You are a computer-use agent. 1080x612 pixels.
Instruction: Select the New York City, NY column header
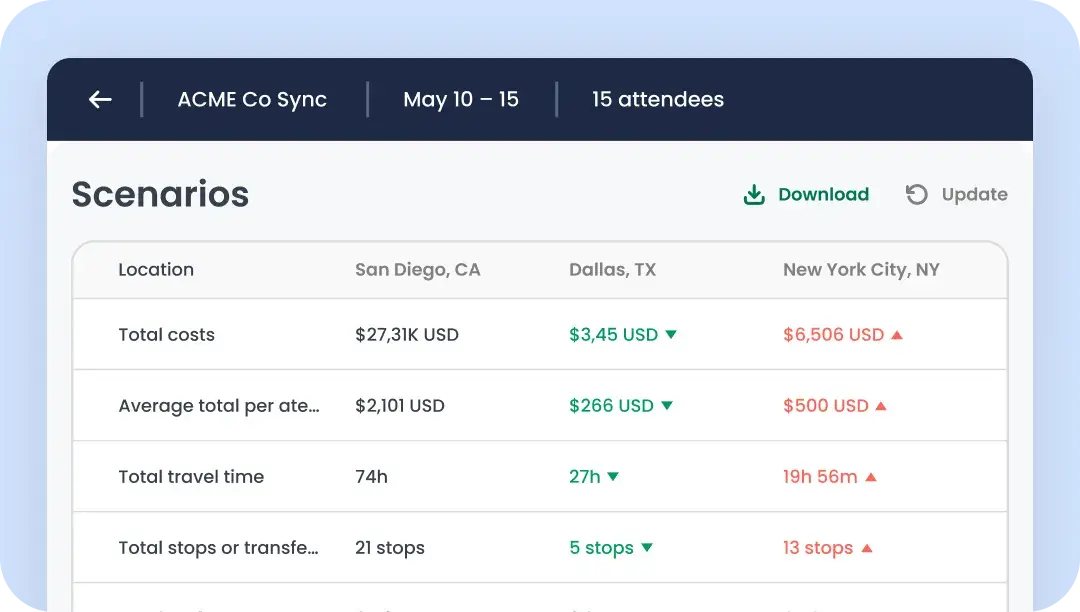(x=861, y=270)
